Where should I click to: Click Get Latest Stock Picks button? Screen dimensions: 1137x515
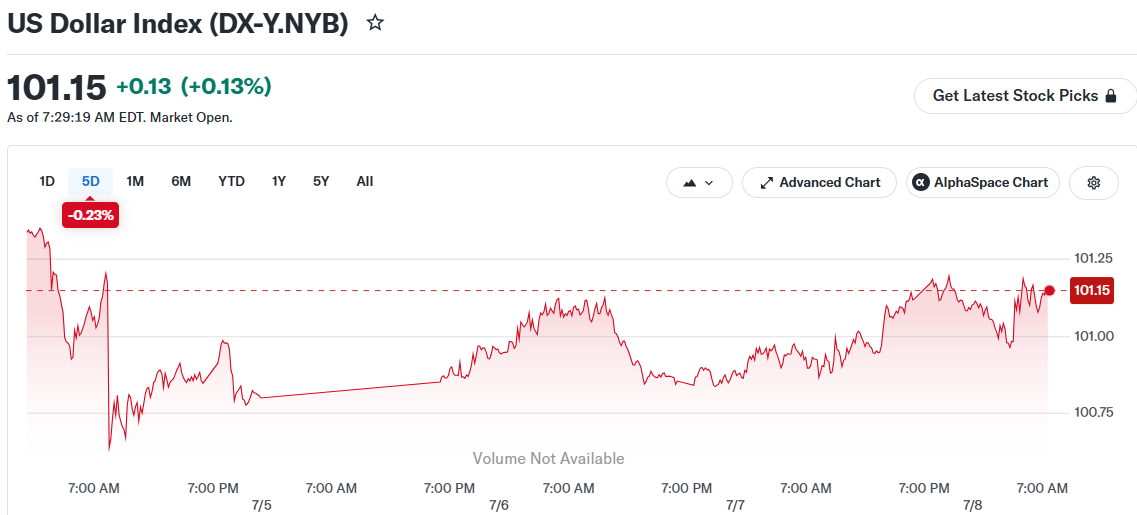pos(1025,96)
